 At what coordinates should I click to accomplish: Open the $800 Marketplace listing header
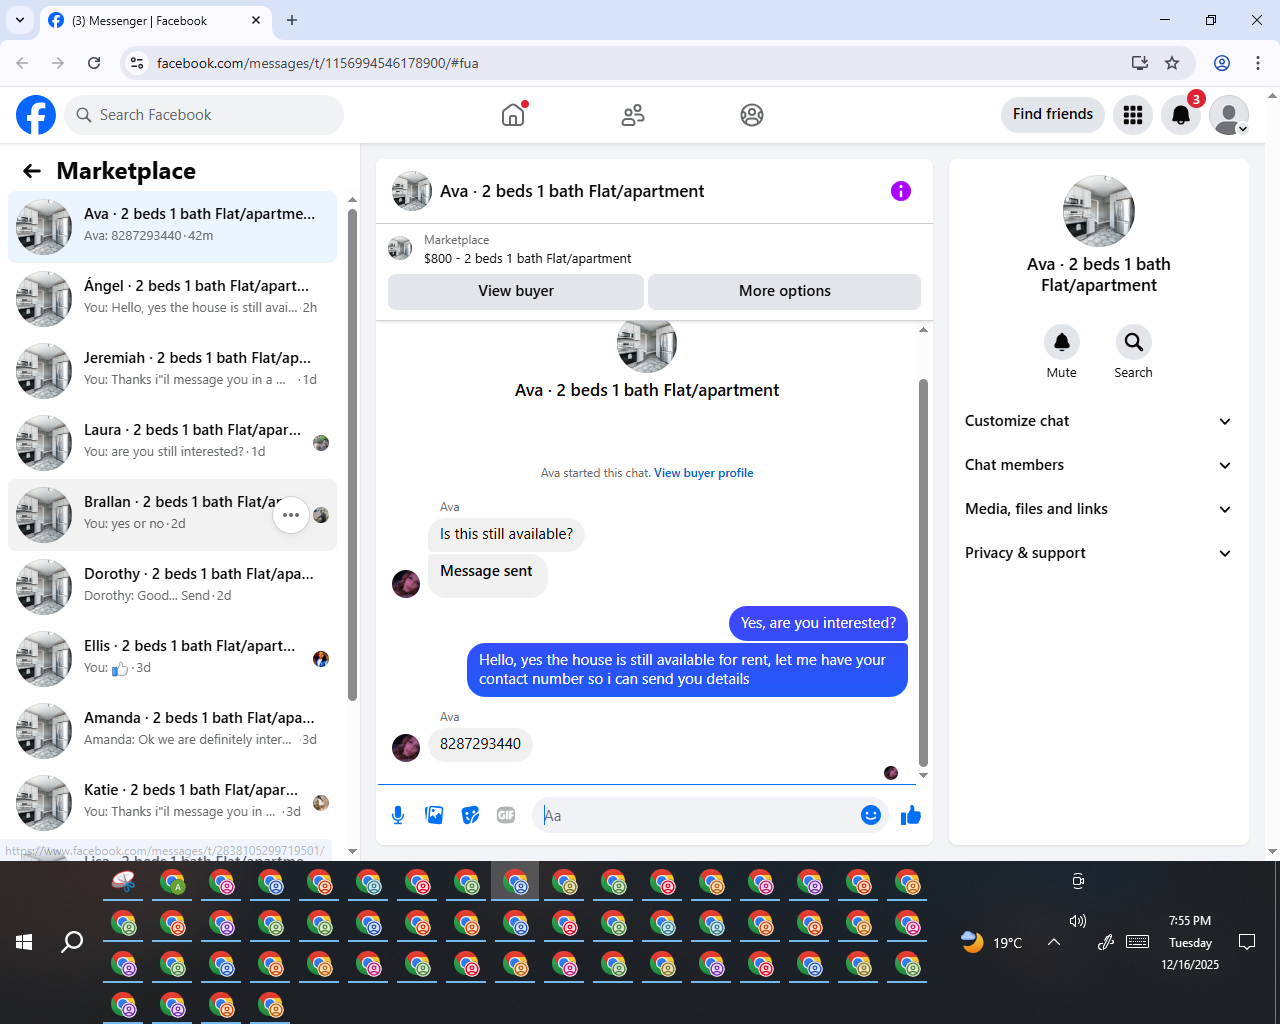[654, 249]
